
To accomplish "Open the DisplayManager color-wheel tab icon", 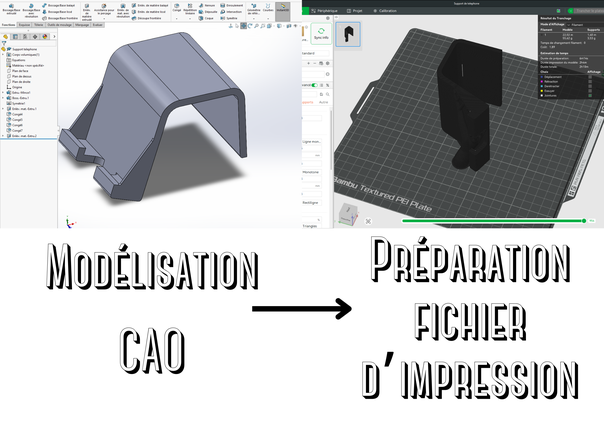I will coord(45,37).
